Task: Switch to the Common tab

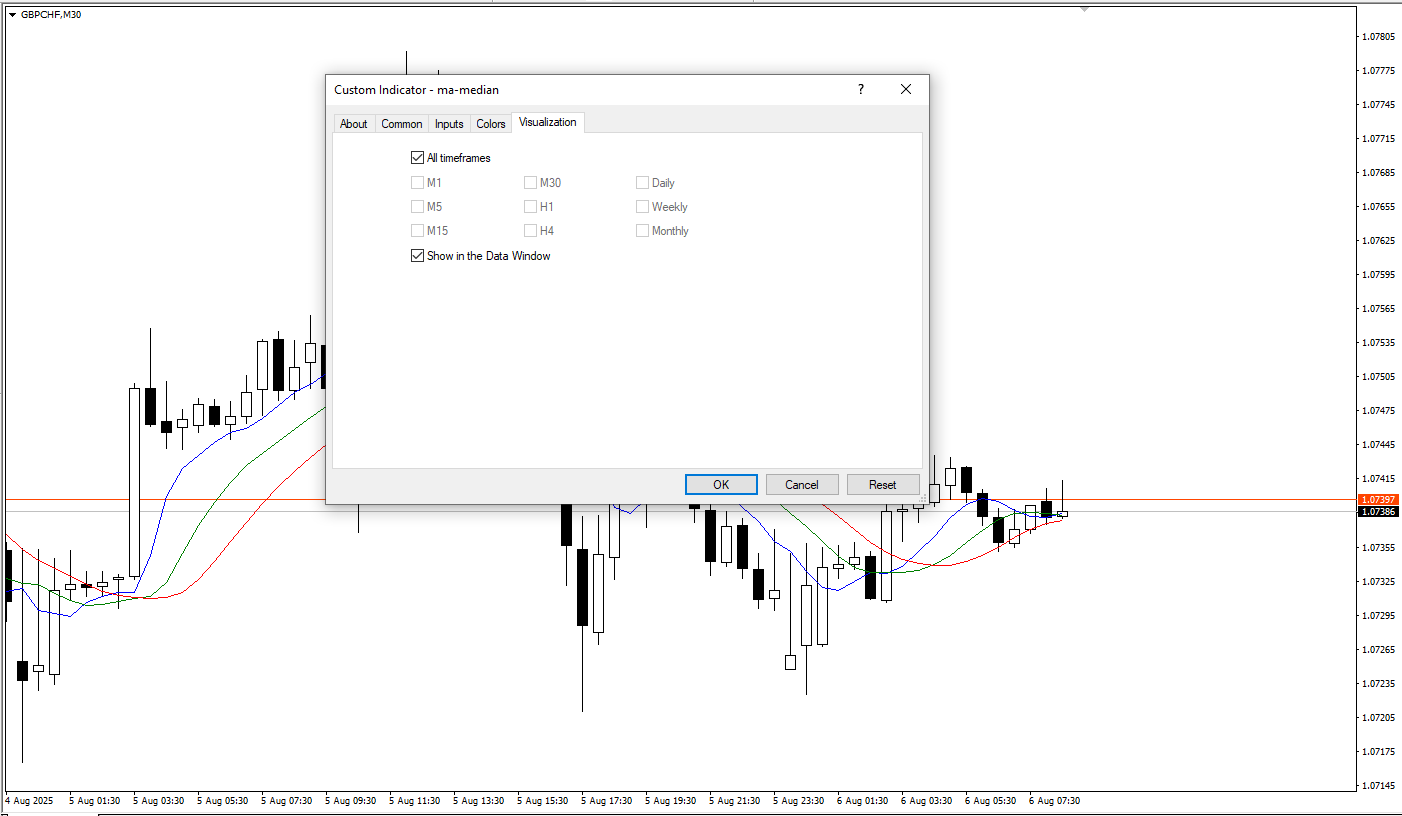Action: click(401, 124)
